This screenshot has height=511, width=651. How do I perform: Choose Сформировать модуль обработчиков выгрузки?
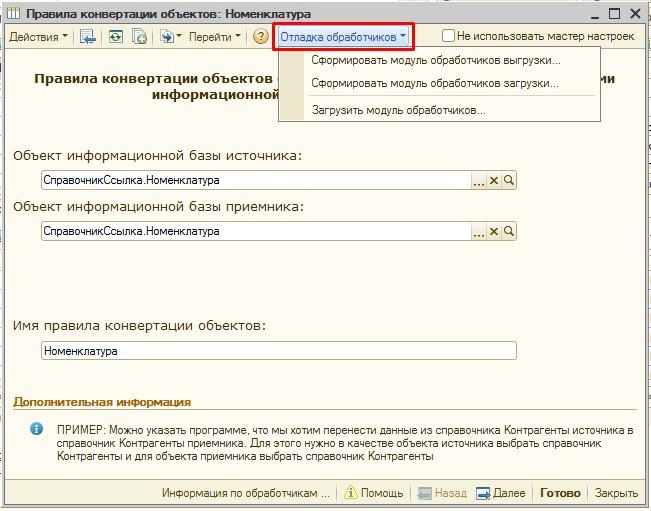click(x=436, y=60)
